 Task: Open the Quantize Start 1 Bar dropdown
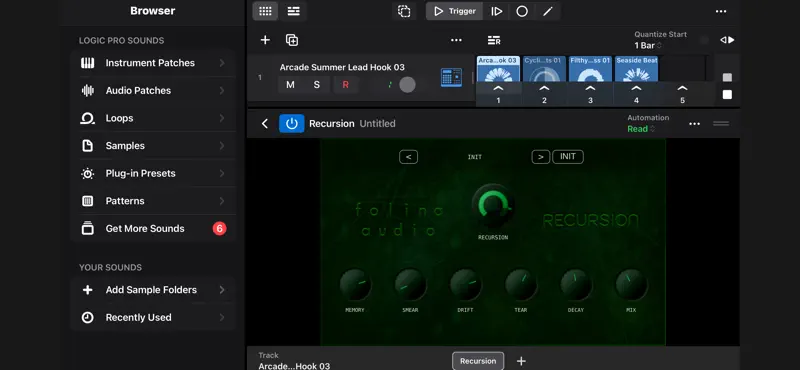[x=648, y=45]
